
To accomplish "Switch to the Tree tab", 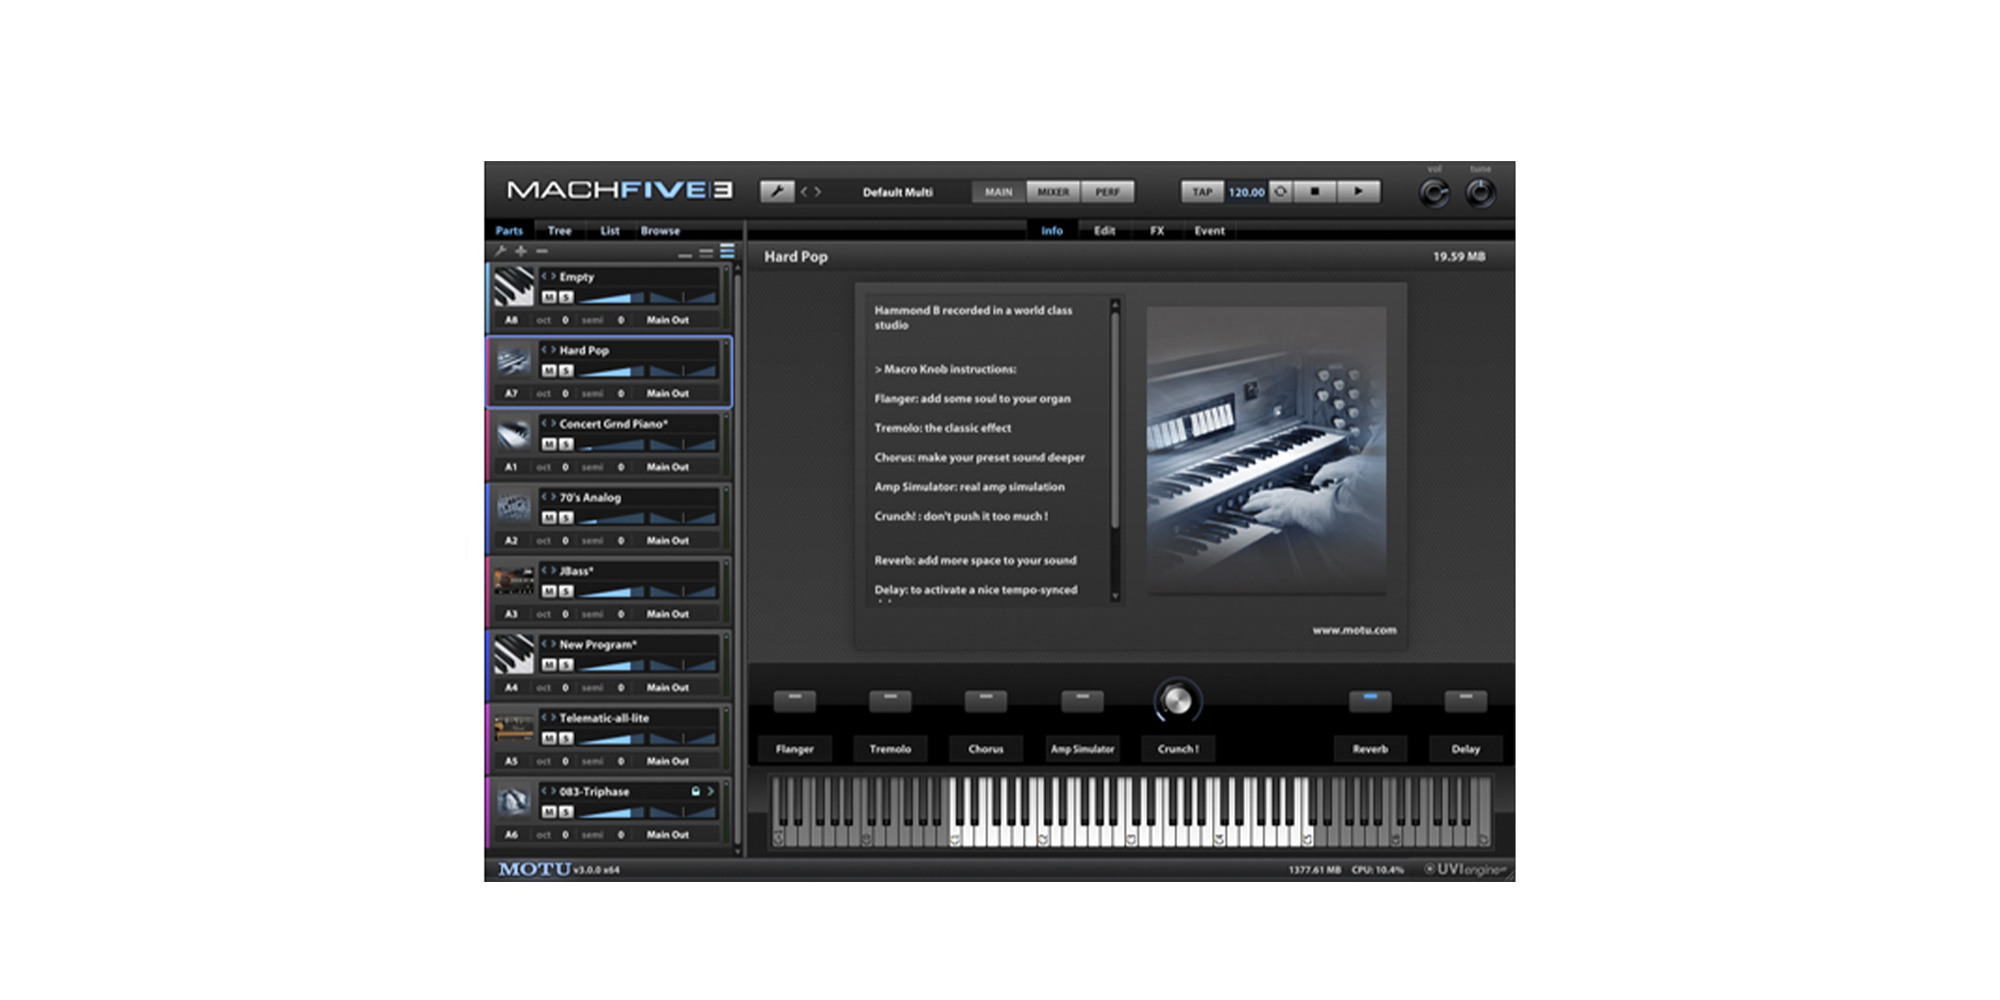I will pos(559,230).
